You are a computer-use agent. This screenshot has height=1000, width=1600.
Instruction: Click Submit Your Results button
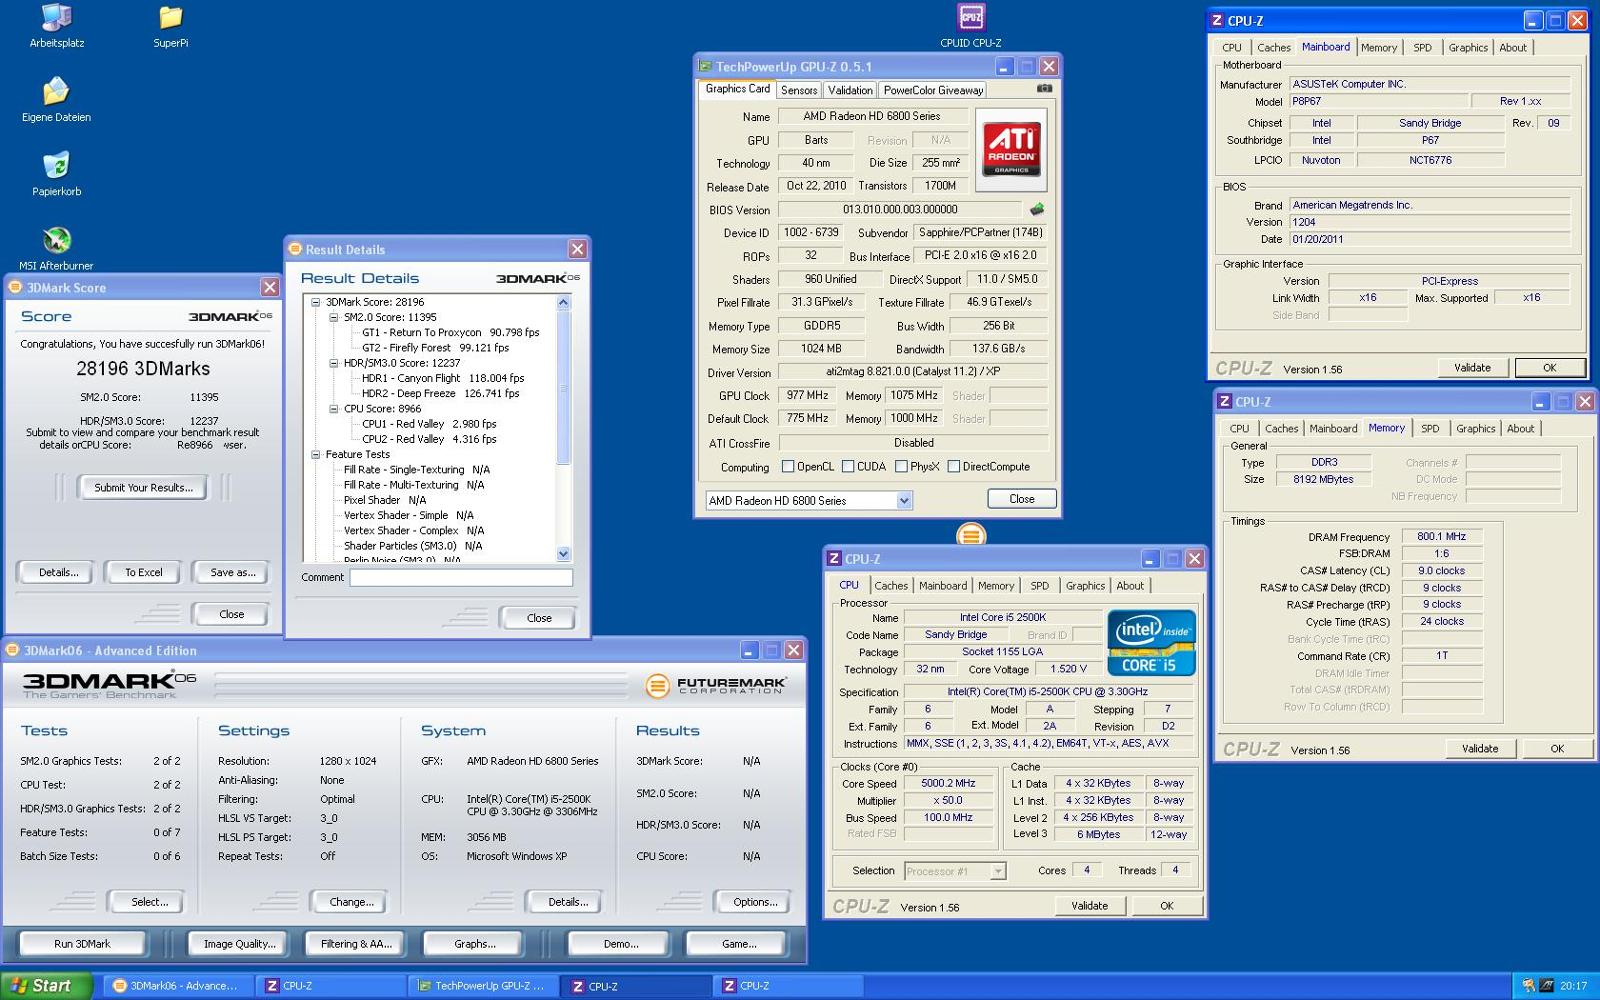[x=144, y=488]
